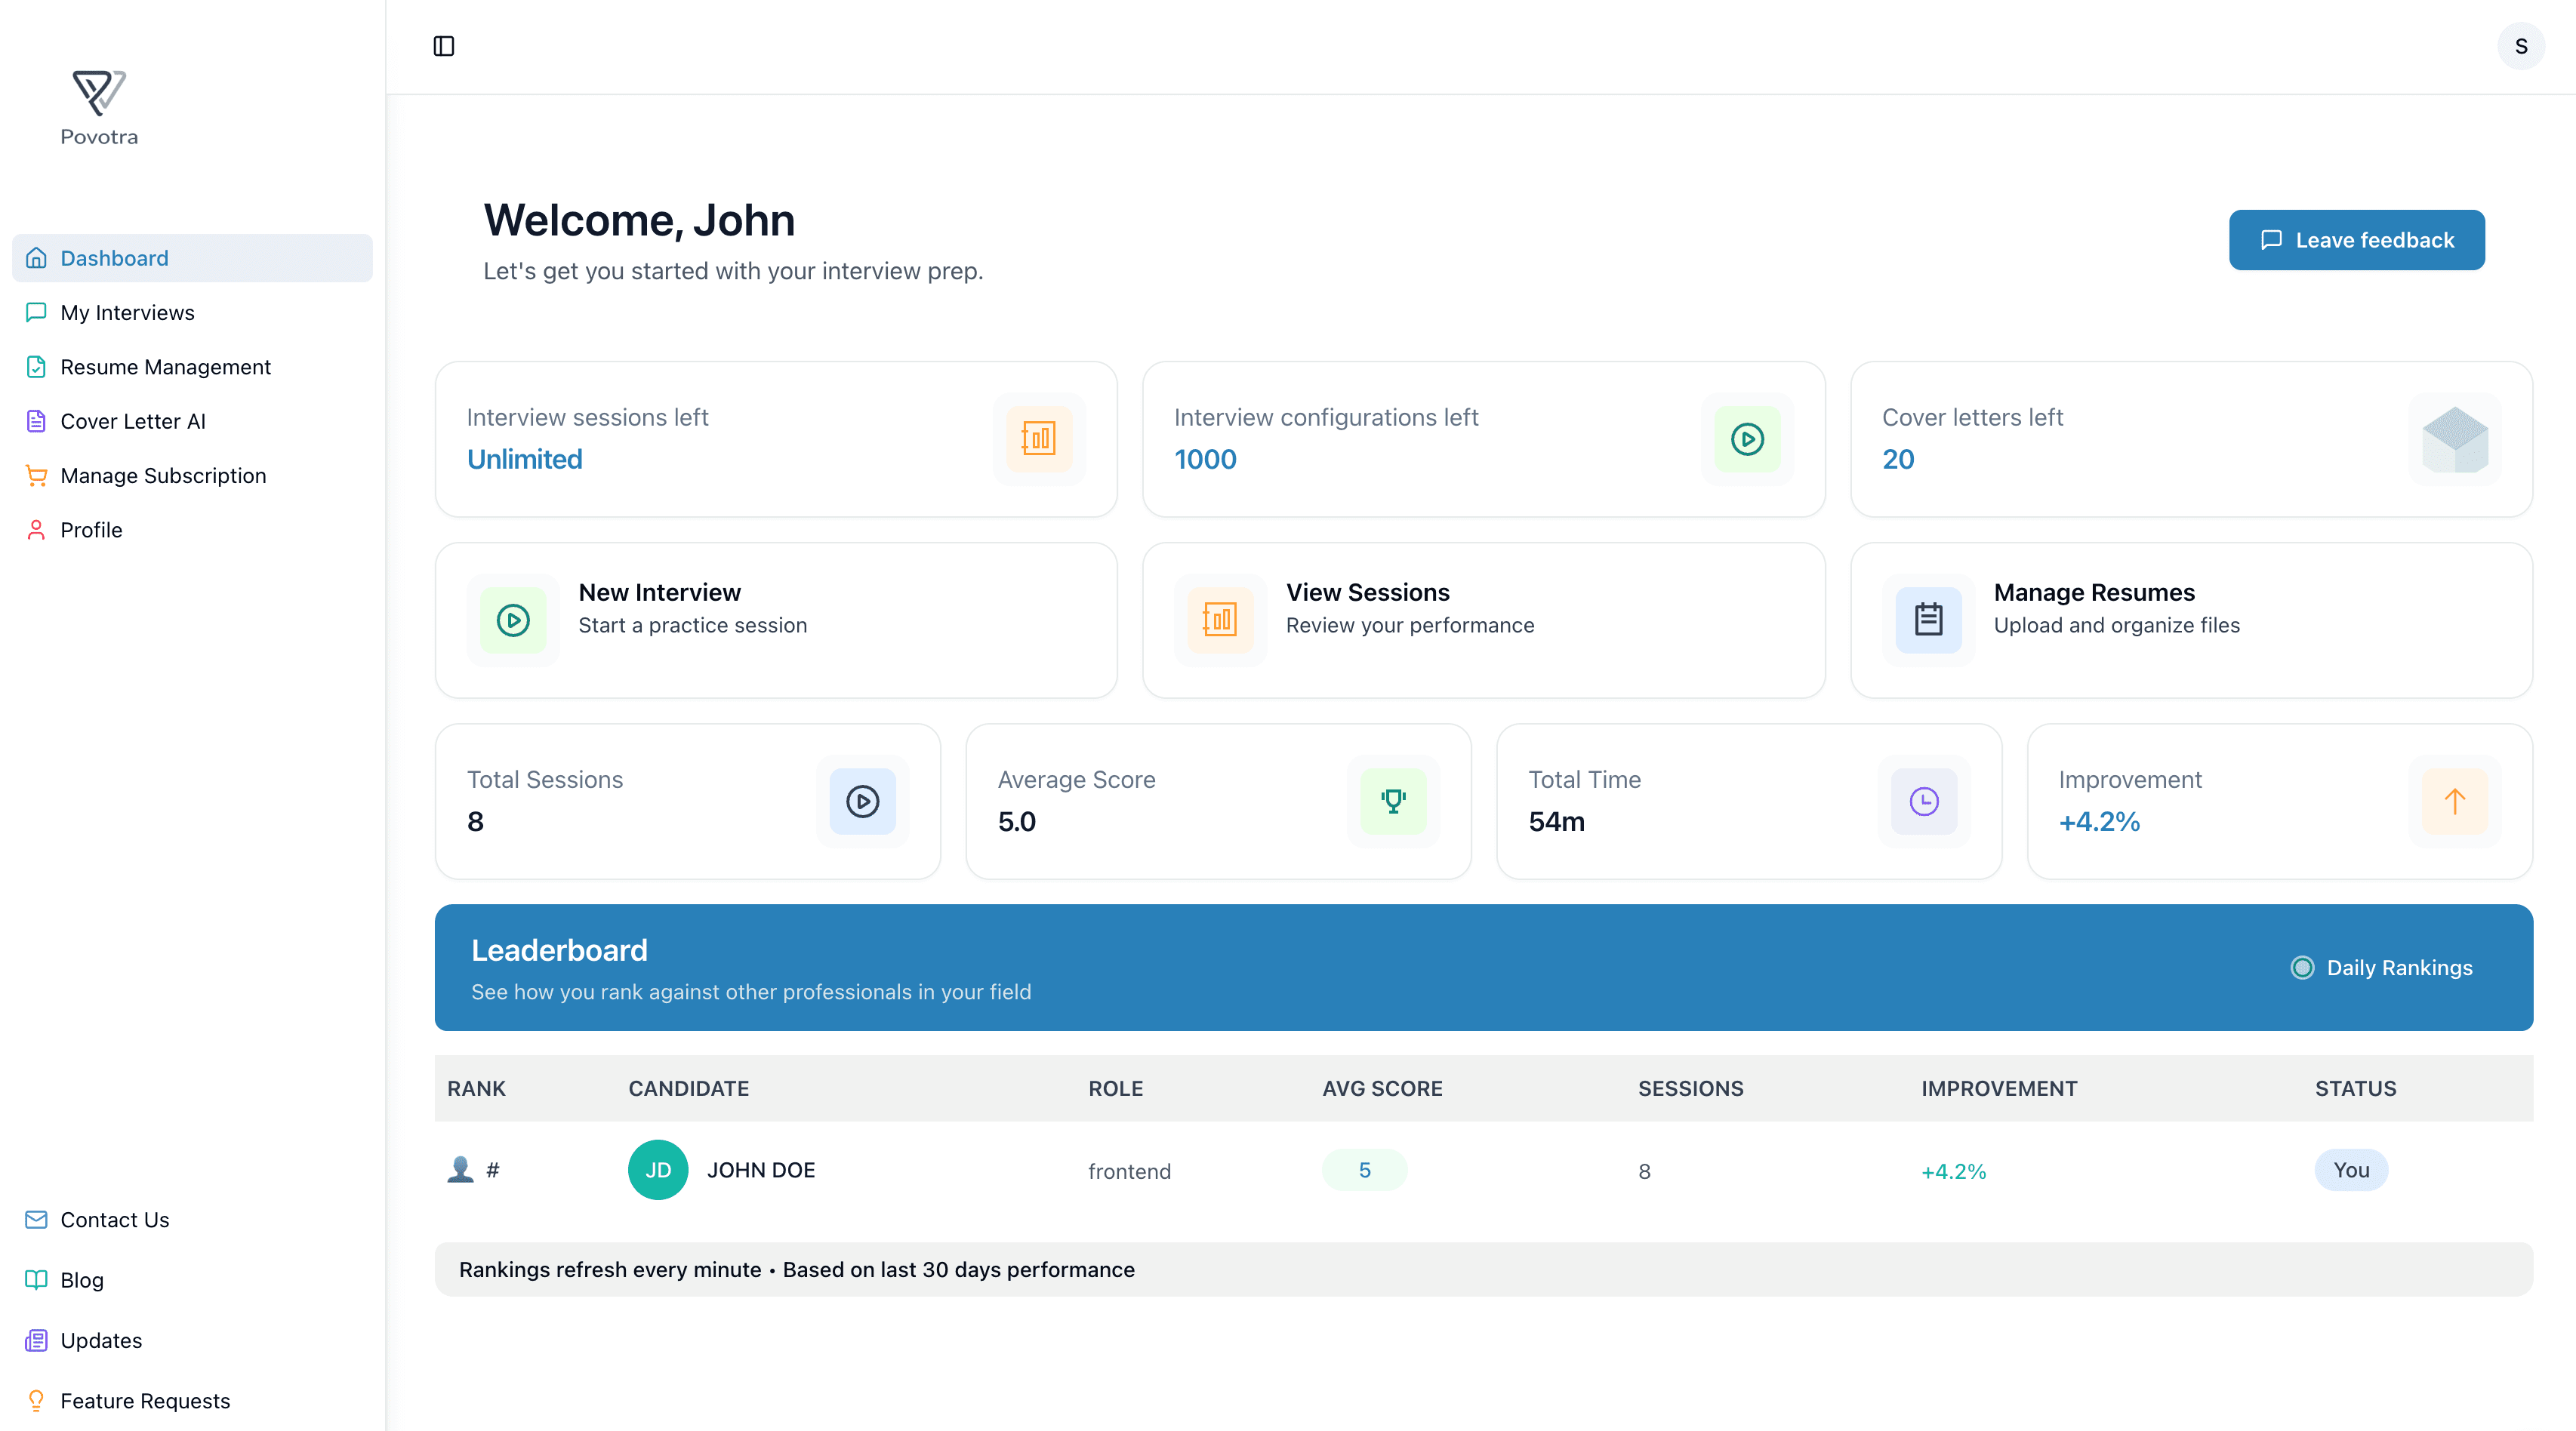Click the cover letters value 20
This screenshot has height=1431, width=2576.
(x=1898, y=459)
